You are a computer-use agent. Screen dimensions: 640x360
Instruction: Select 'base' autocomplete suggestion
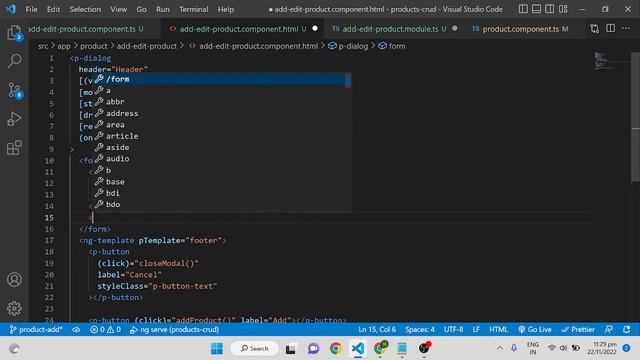tap(222, 182)
